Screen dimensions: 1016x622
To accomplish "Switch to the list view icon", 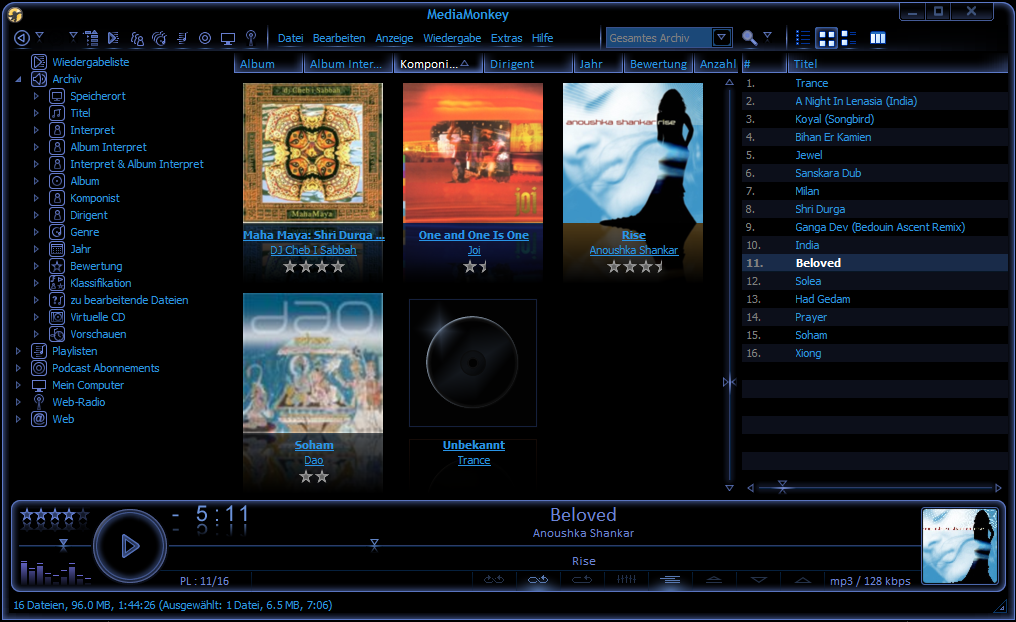I will pos(802,38).
